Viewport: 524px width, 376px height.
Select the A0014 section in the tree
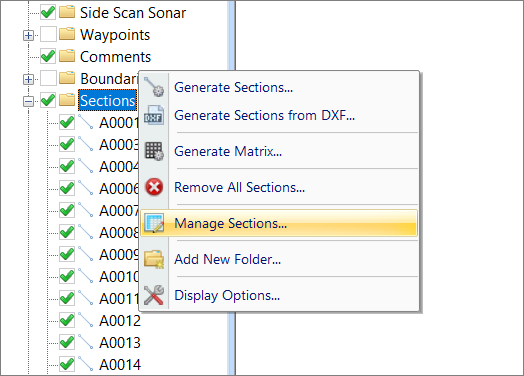(x=120, y=365)
